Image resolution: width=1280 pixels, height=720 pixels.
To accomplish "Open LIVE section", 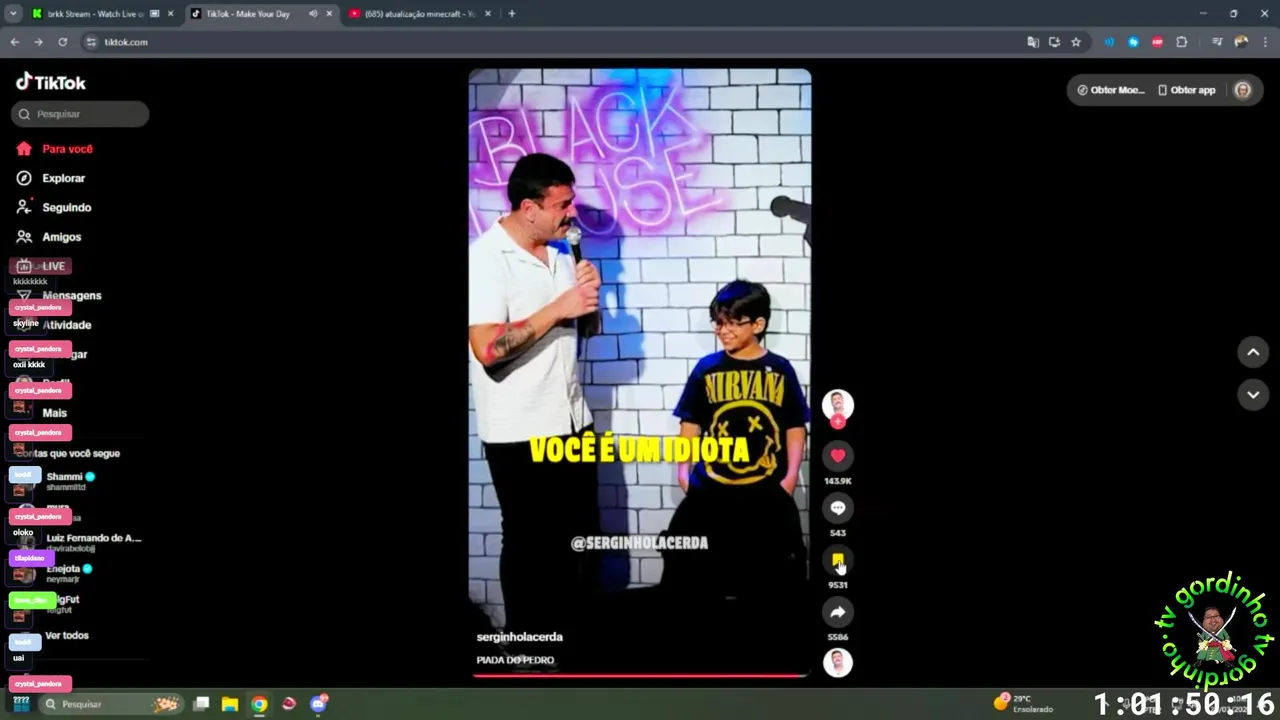I will [x=43, y=266].
